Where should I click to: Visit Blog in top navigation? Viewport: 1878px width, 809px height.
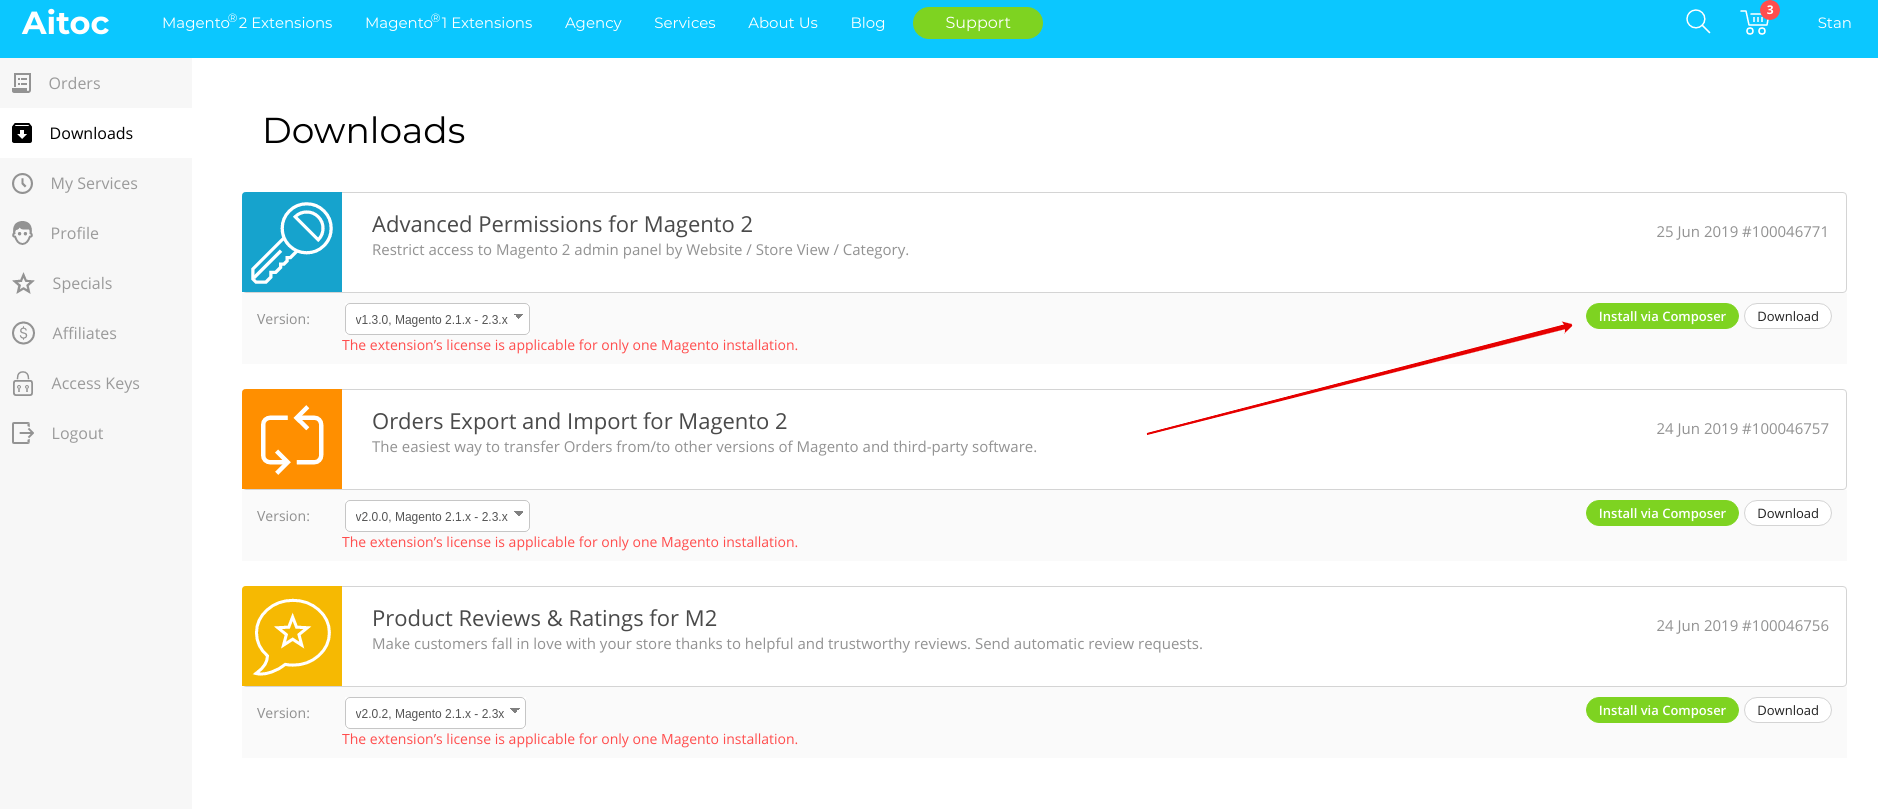click(868, 22)
